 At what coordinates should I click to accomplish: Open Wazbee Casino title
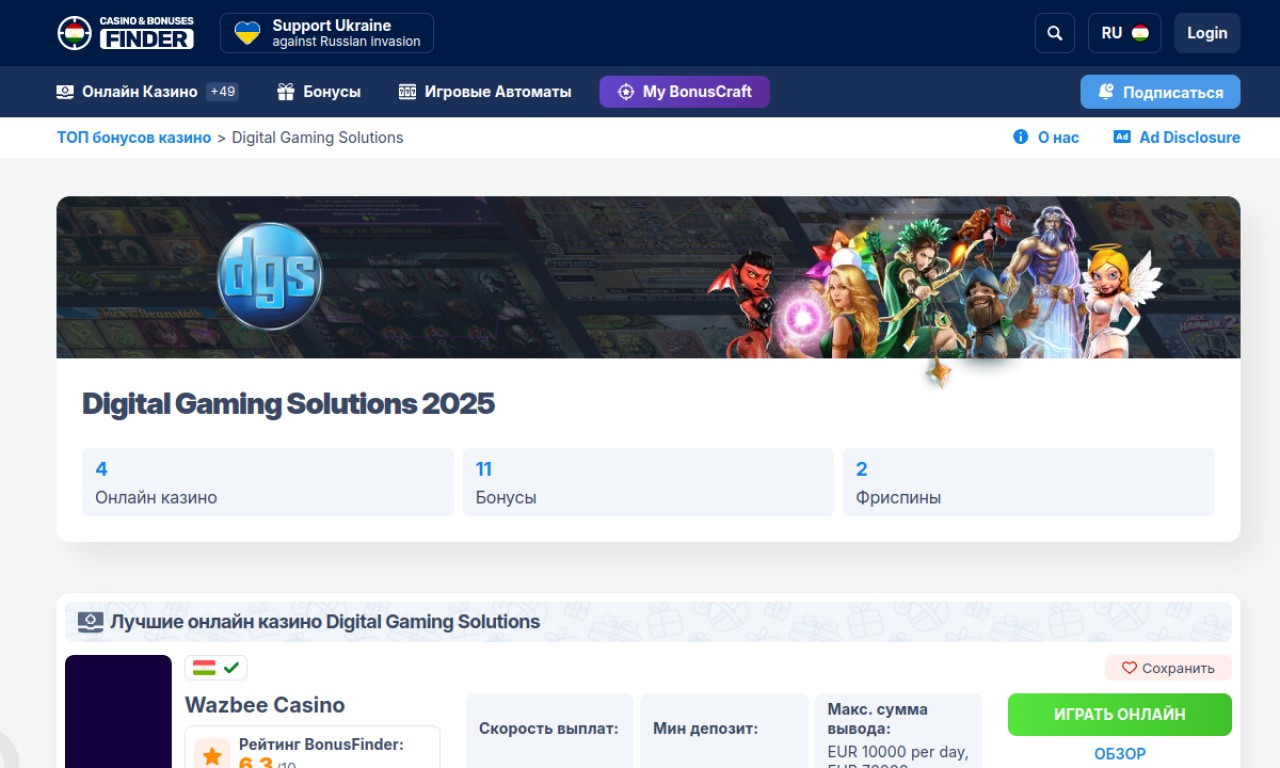[265, 705]
